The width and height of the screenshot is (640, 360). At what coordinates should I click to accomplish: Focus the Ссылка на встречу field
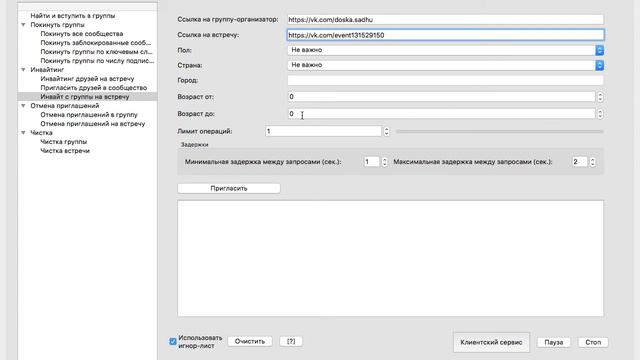(445, 35)
